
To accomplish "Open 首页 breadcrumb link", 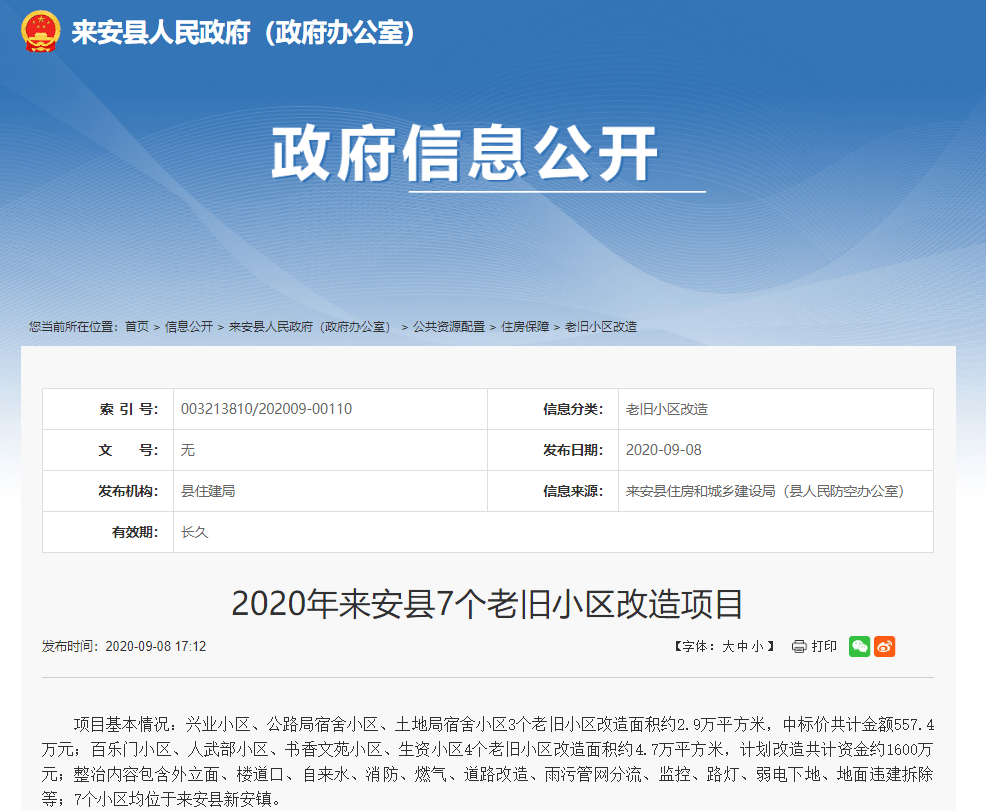I will (137, 327).
